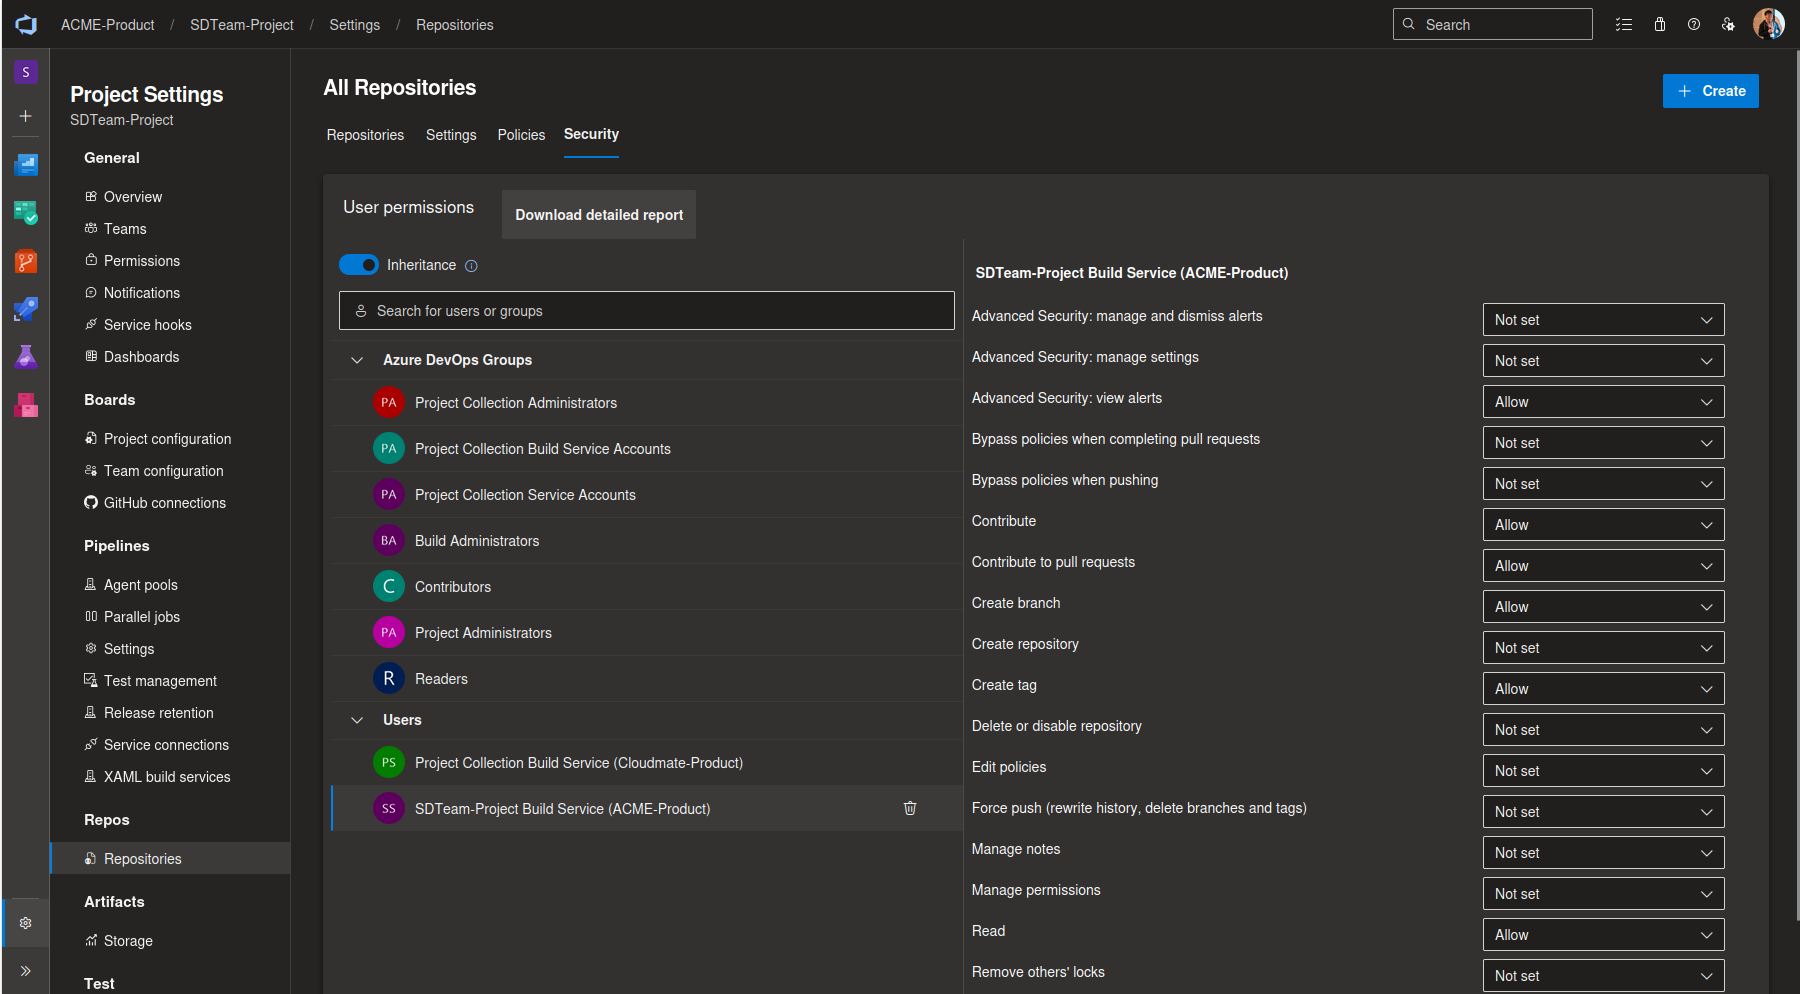Viewport: 1800px width, 994px height.
Task: Open Repos icon in left rail
Action: pos(26,262)
